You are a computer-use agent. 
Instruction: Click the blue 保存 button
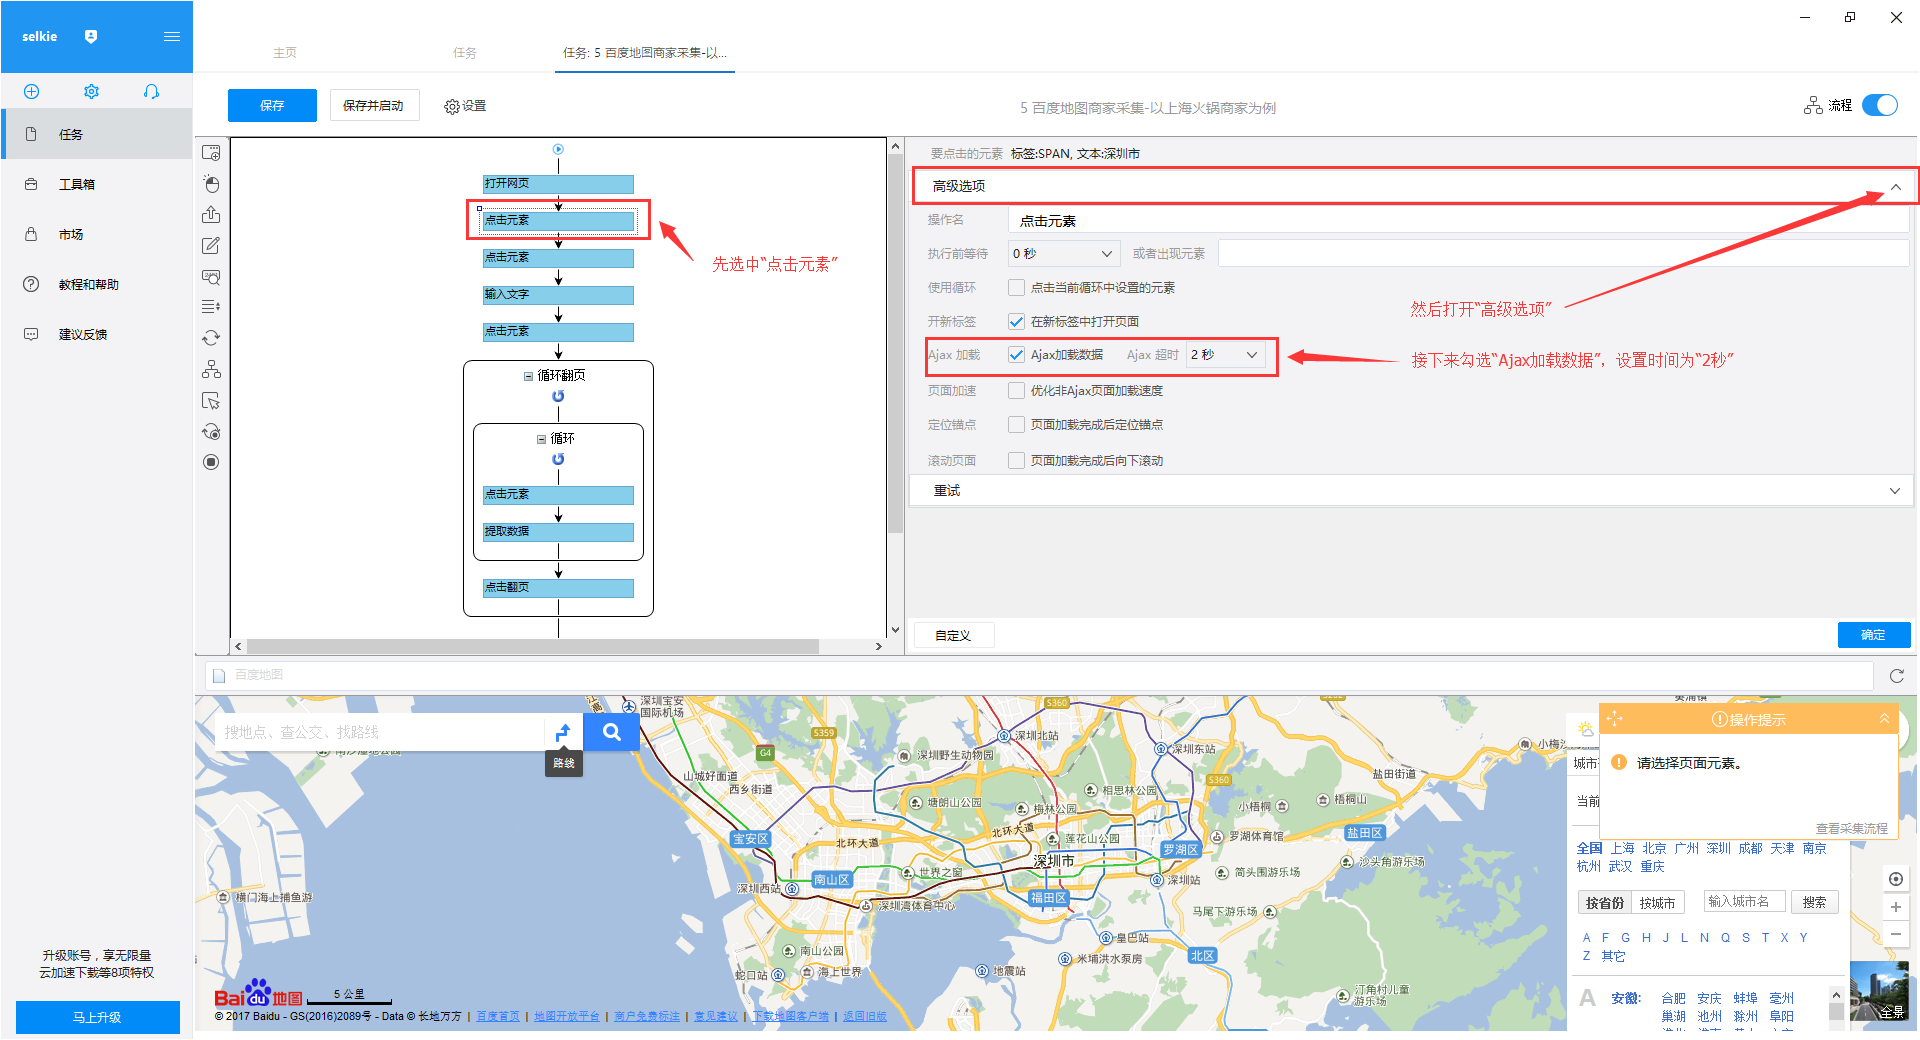(272, 105)
